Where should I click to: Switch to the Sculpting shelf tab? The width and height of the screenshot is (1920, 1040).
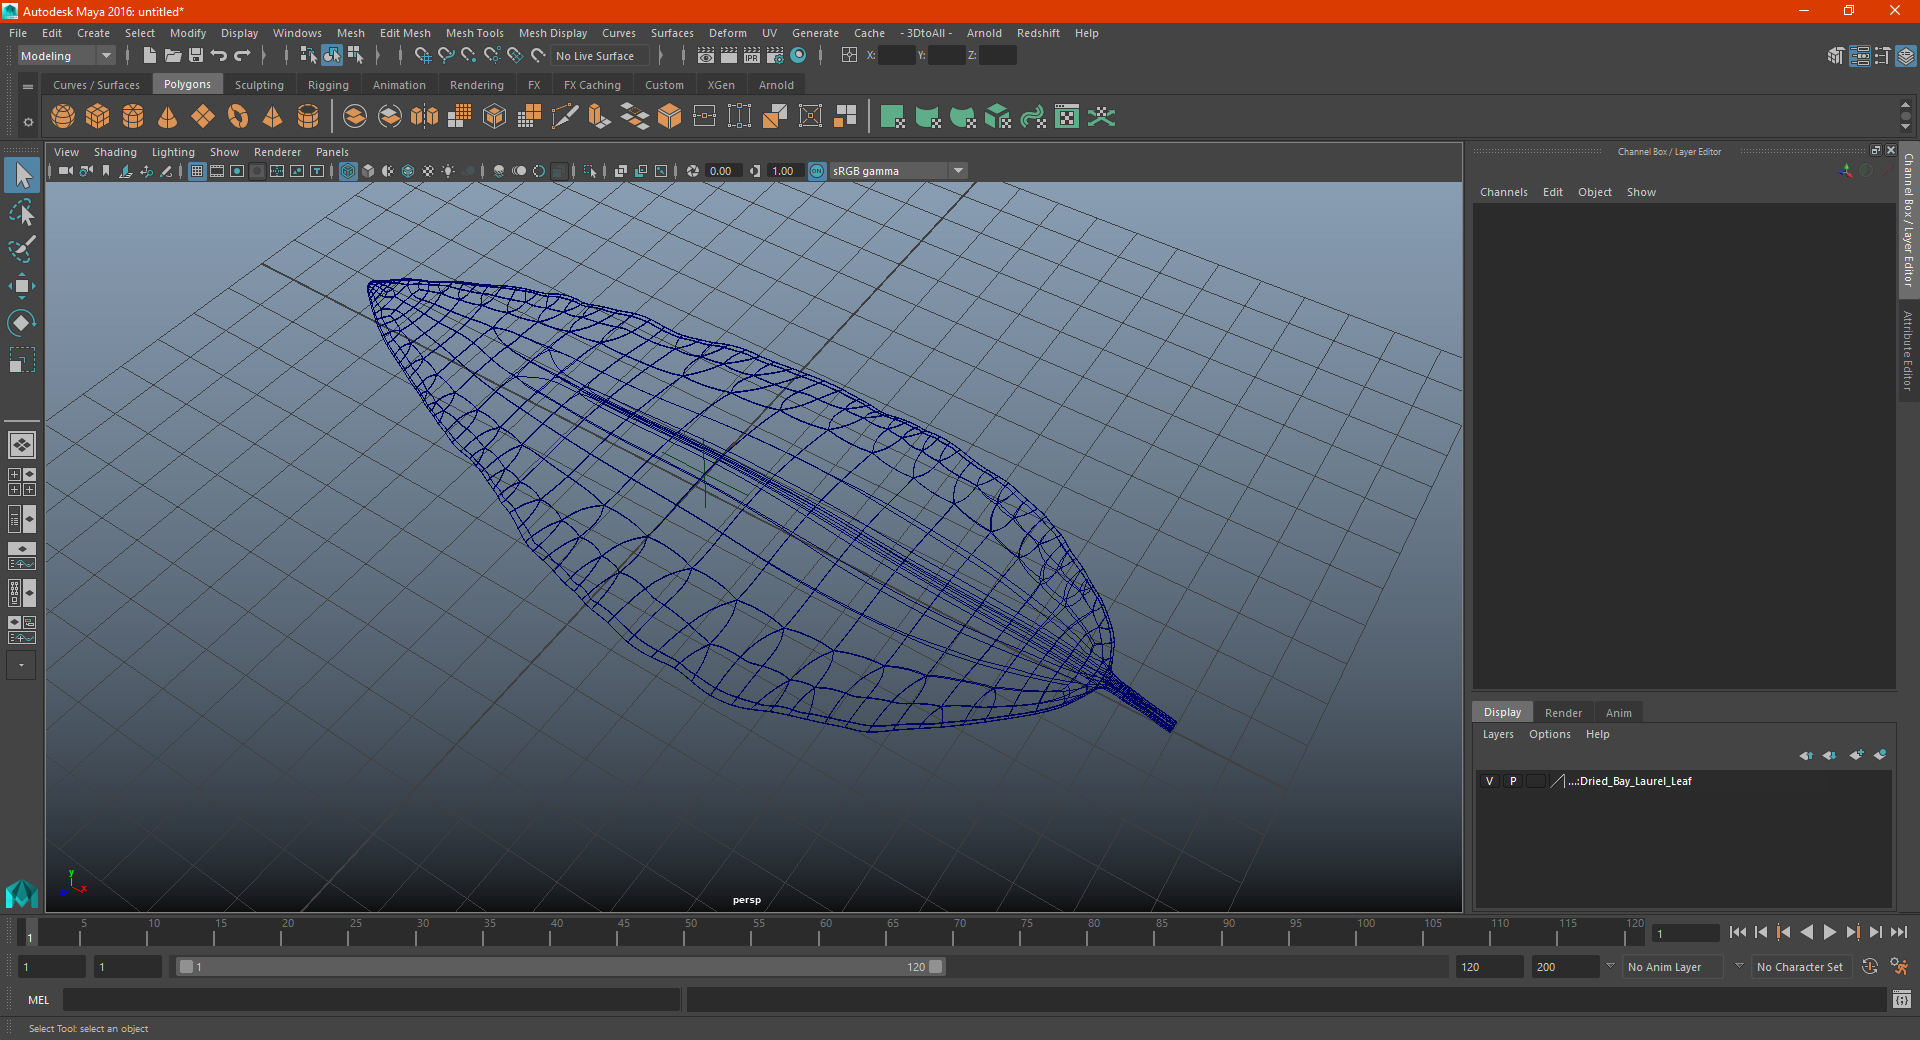(259, 85)
